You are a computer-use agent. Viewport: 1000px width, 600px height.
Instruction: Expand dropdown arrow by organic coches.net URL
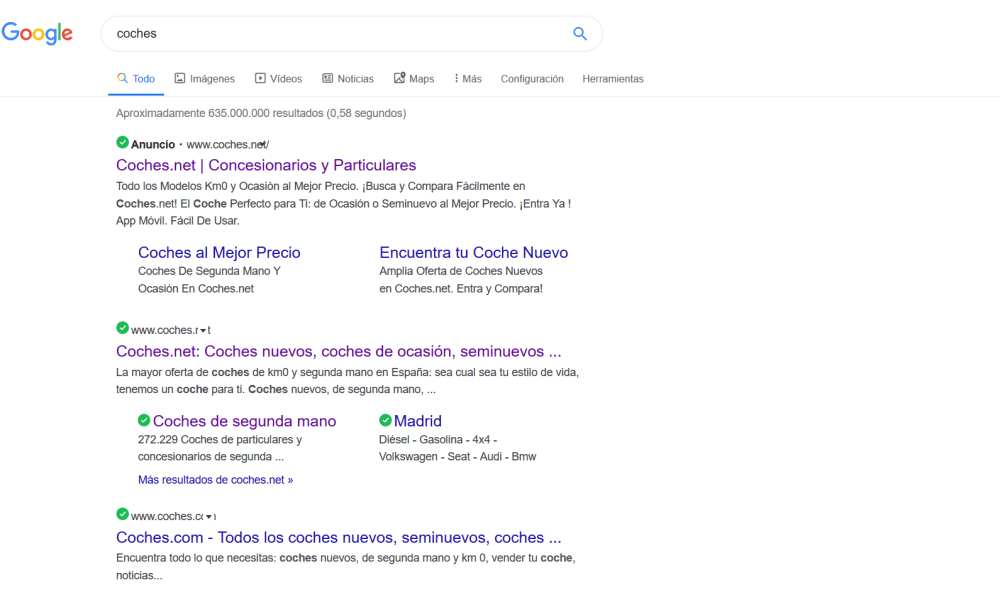click(201, 331)
